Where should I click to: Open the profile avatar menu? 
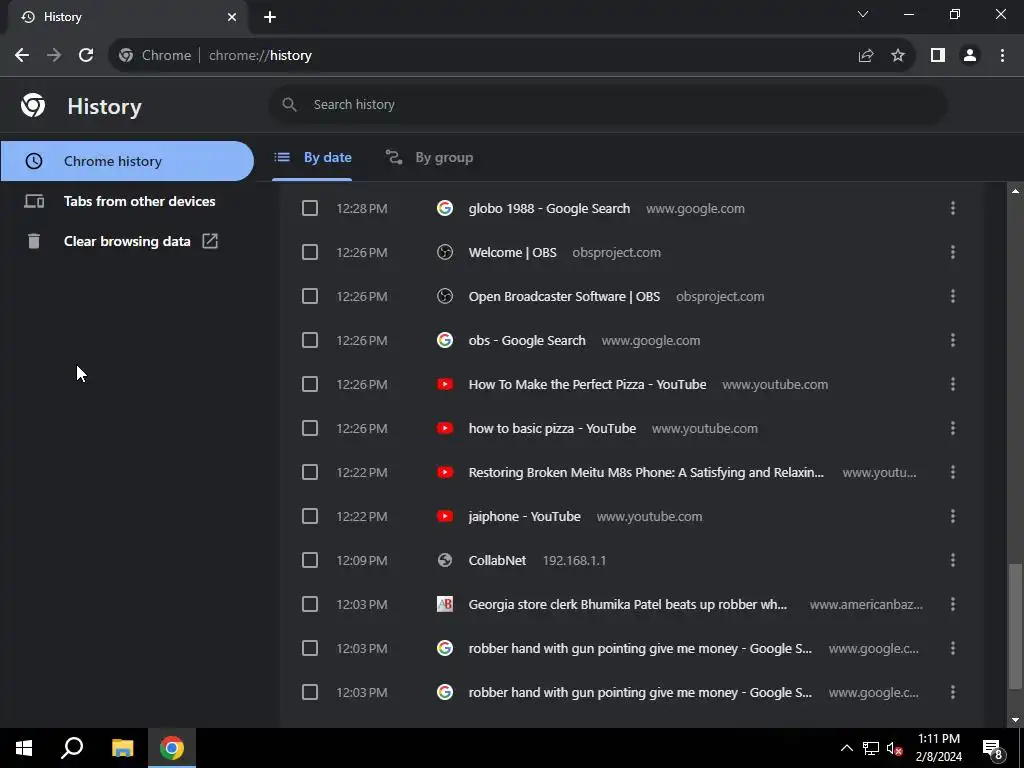point(970,56)
